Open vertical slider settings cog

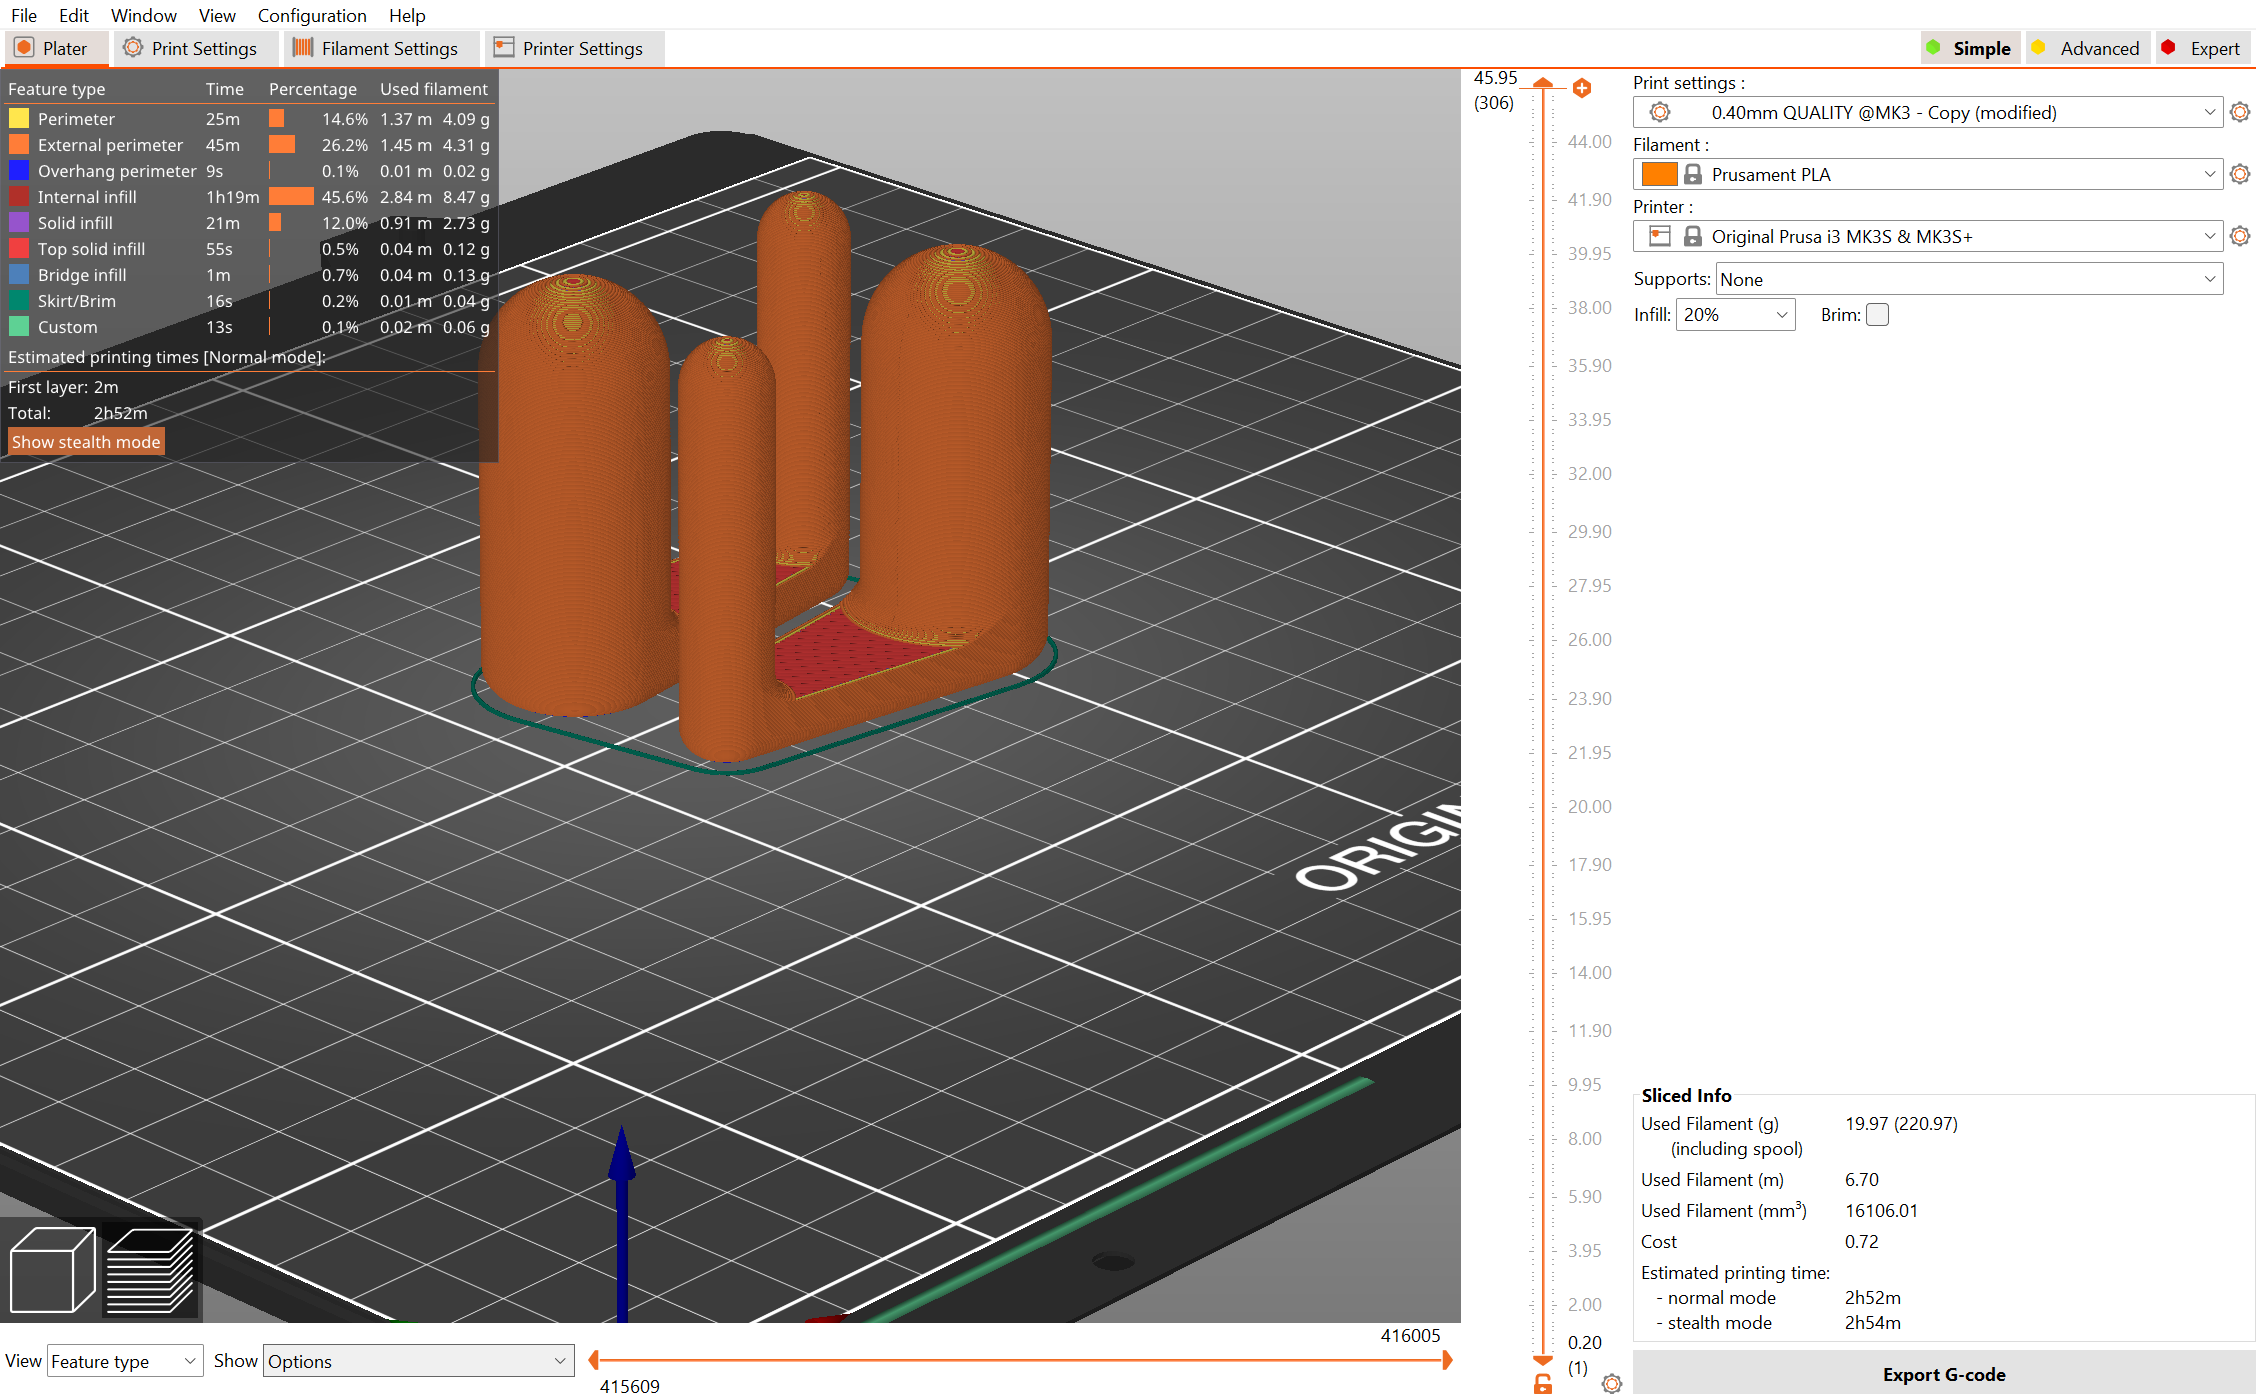[x=1611, y=1384]
